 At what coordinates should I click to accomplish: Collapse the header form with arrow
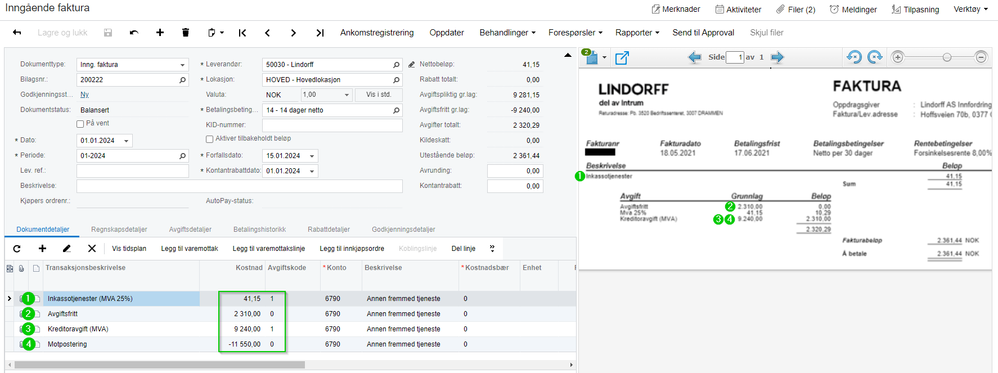tap(568, 56)
